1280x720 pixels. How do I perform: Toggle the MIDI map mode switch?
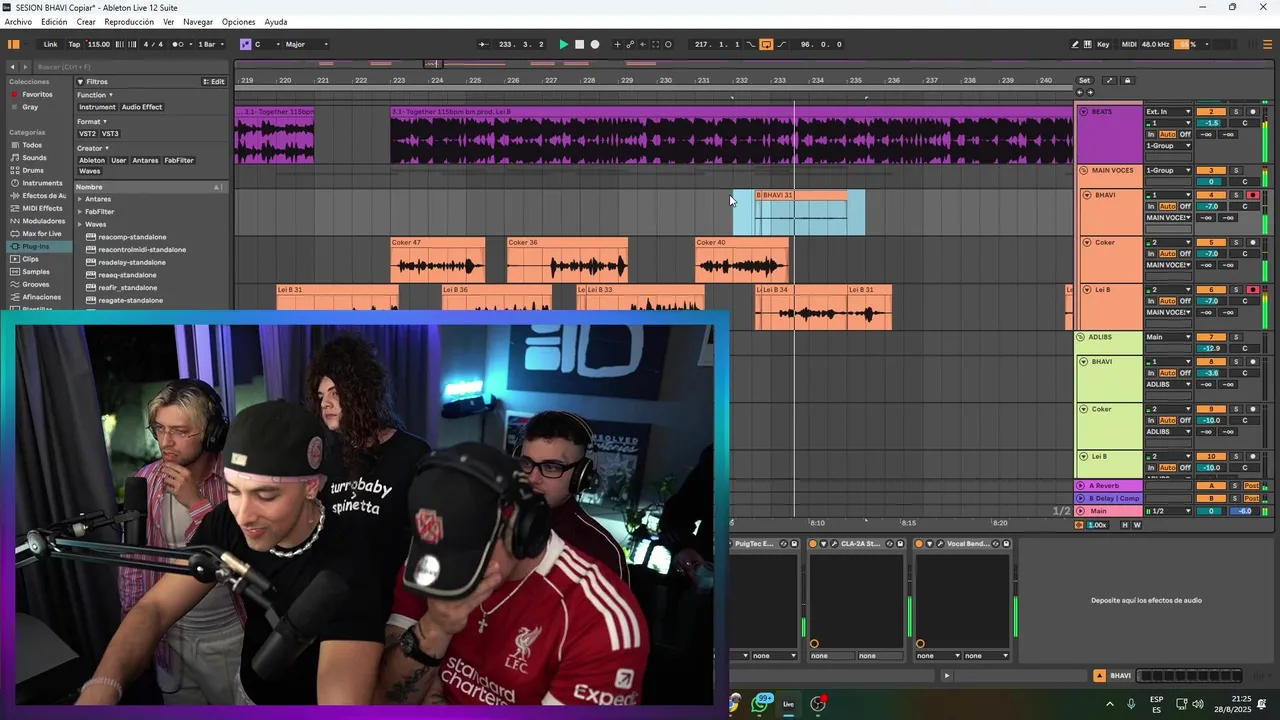pos(1129,44)
